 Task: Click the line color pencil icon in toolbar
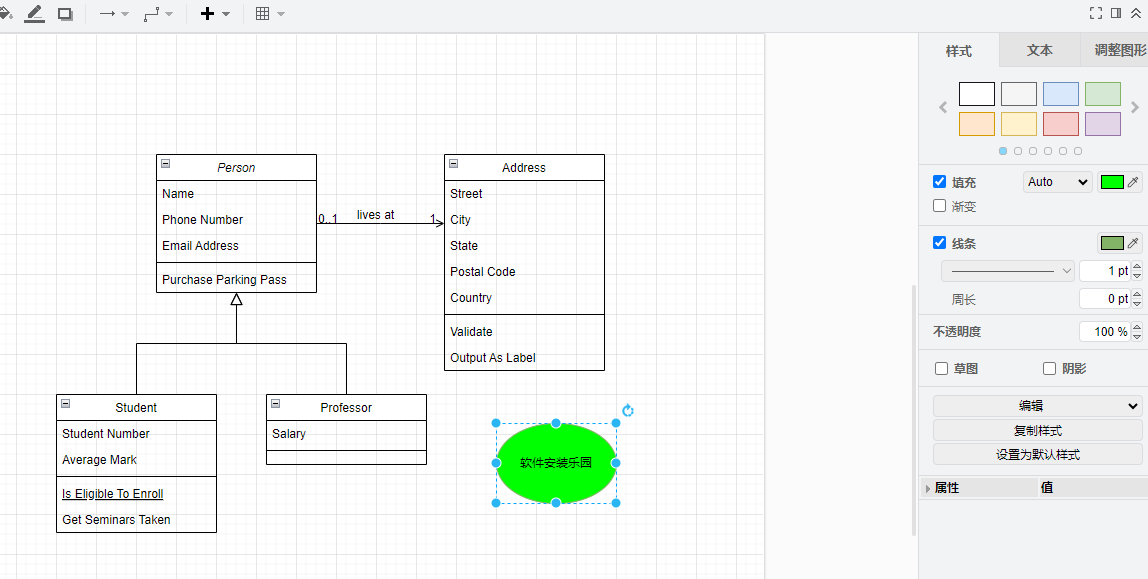[35, 14]
